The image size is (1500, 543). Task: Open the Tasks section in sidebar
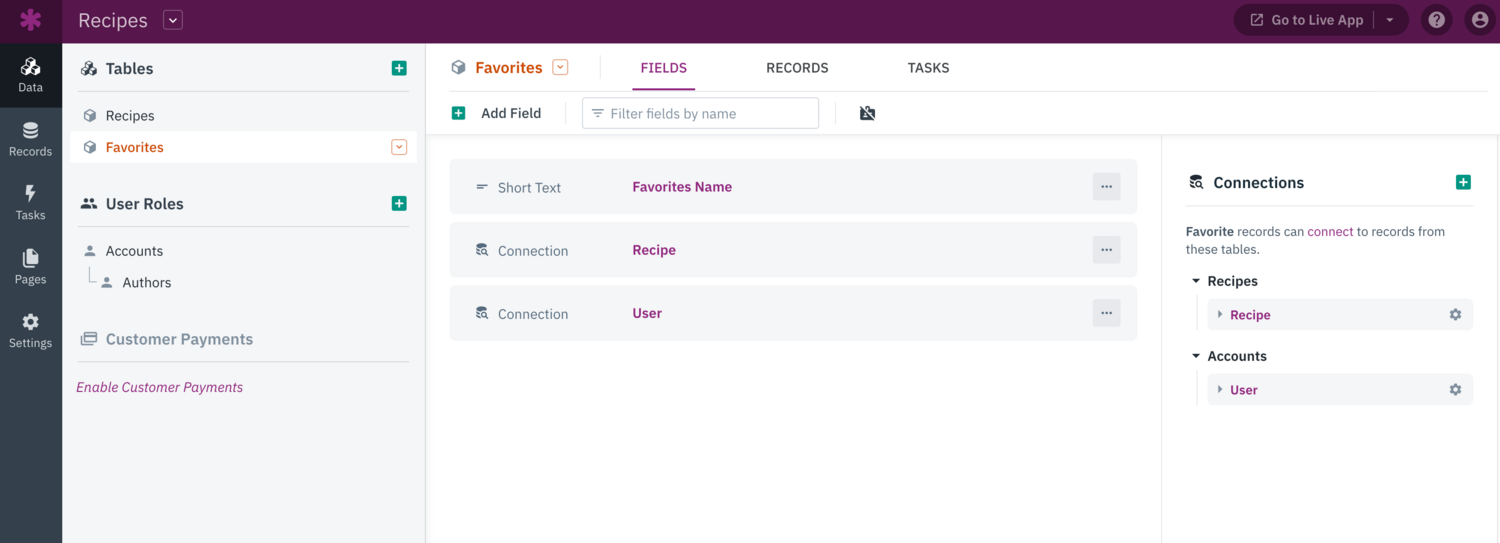pyautogui.click(x=31, y=203)
